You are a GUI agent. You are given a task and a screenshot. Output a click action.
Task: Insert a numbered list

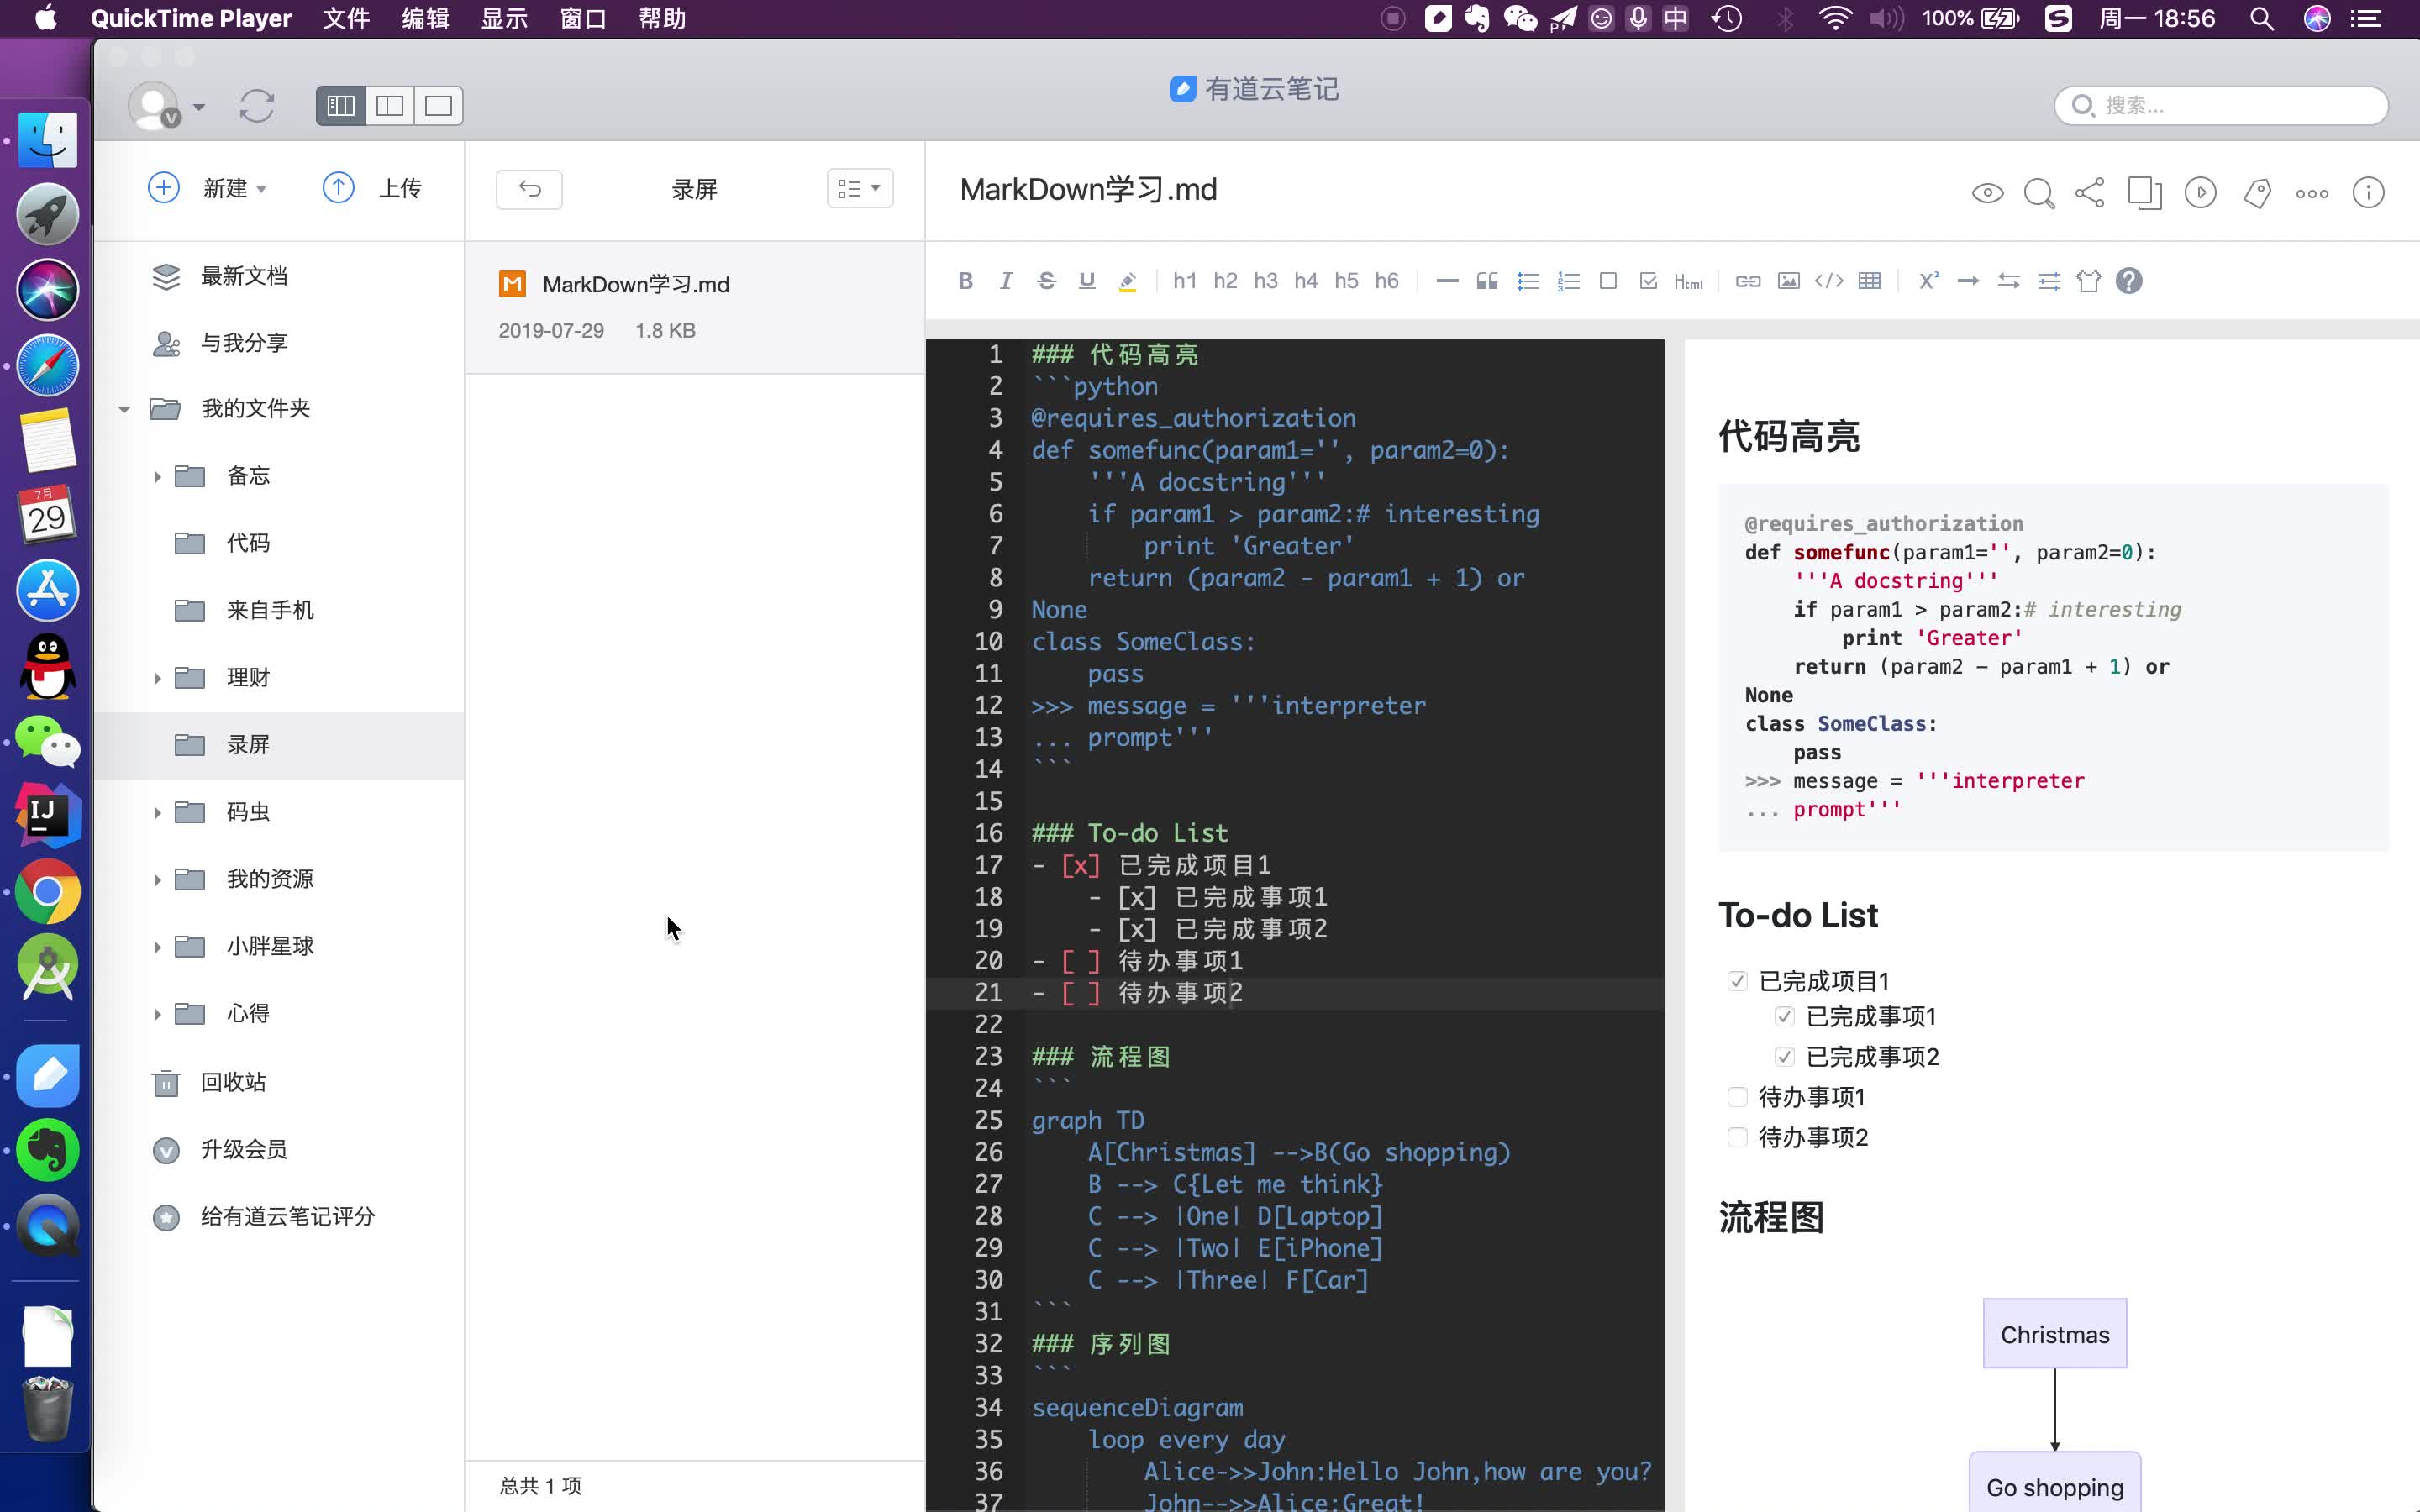pyautogui.click(x=1568, y=281)
